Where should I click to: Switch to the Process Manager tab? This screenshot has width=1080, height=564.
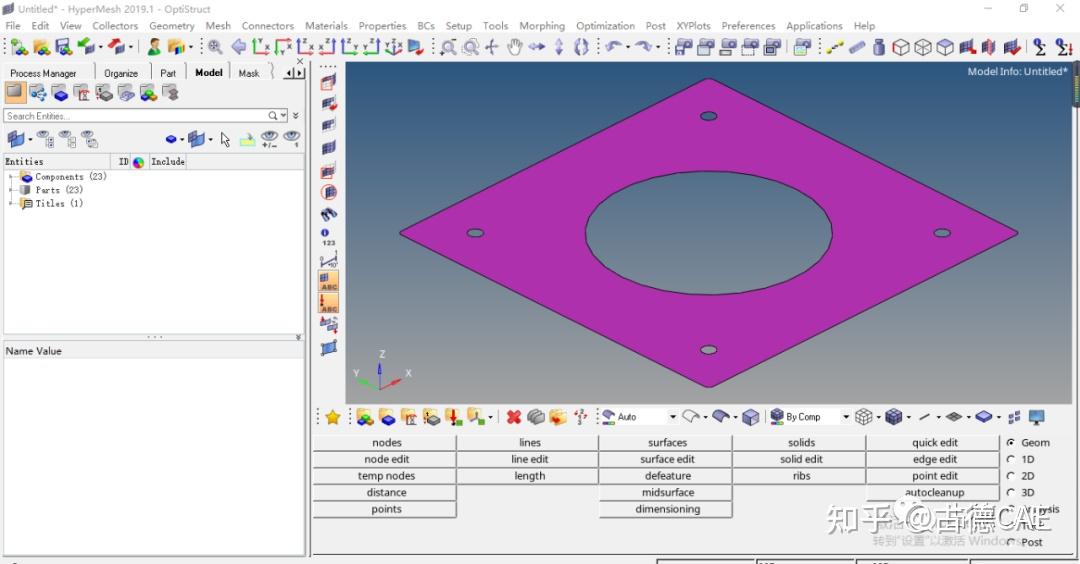coord(43,73)
